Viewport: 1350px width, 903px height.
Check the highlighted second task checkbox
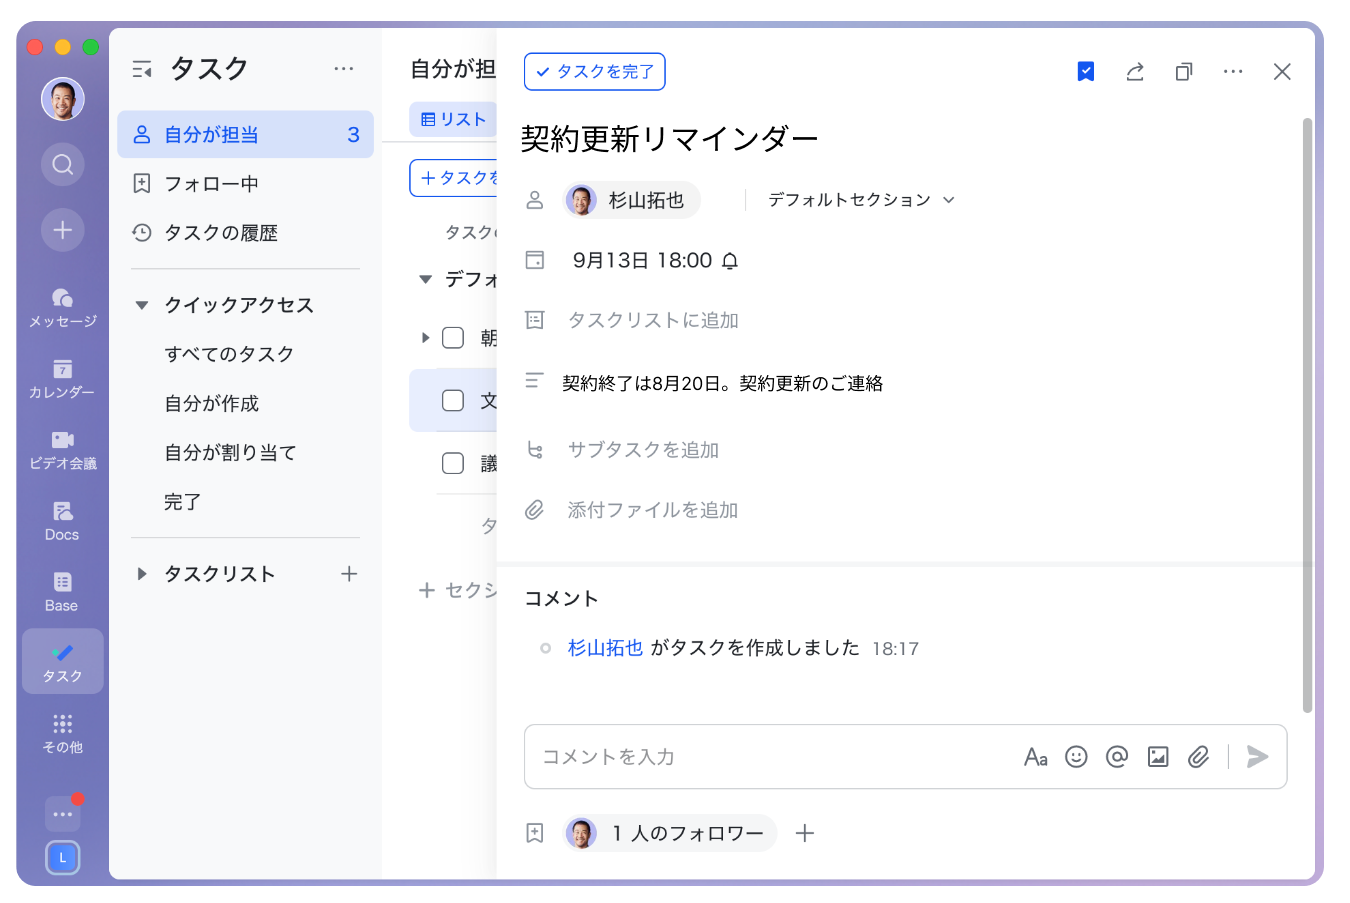[453, 401]
